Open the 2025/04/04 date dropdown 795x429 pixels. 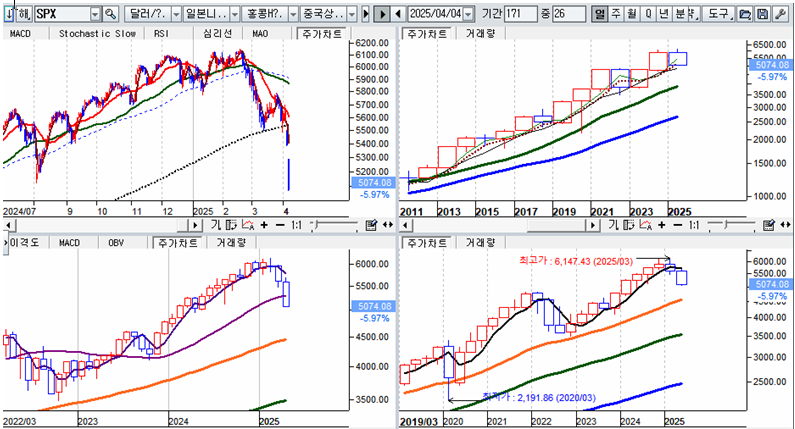tap(469, 14)
